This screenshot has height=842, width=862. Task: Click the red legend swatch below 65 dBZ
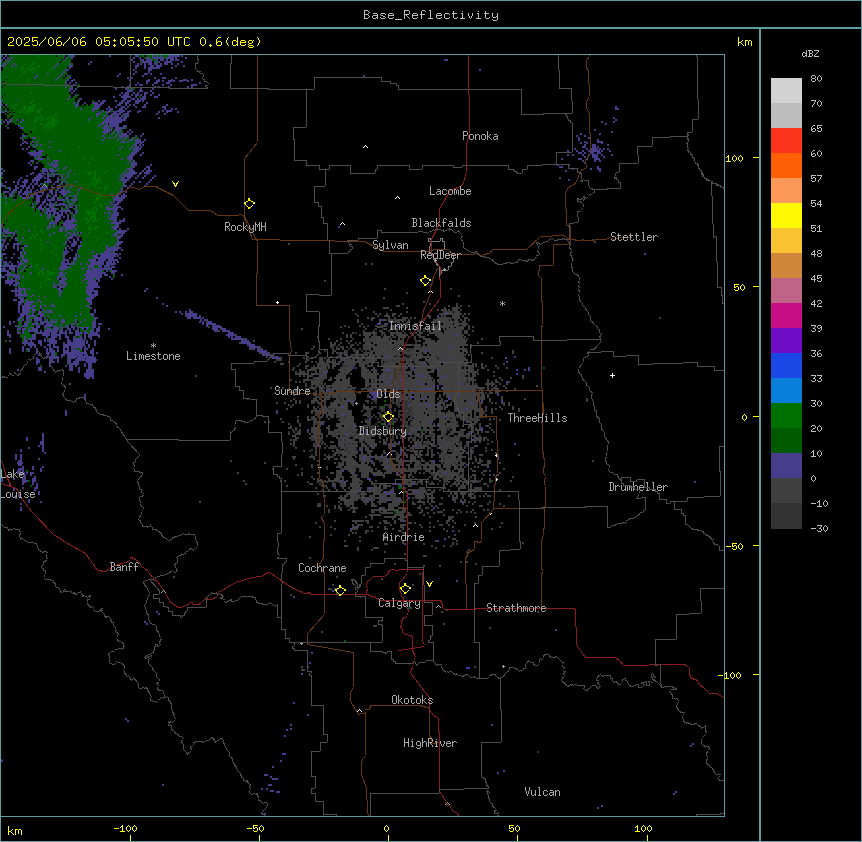click(786, 141)
